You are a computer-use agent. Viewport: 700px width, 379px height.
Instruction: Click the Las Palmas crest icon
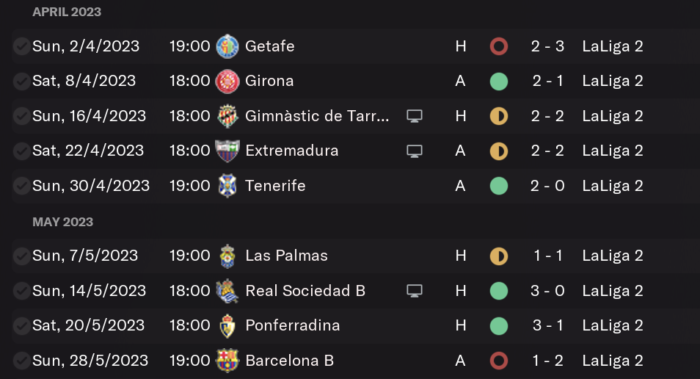click(x=227, y=256)
